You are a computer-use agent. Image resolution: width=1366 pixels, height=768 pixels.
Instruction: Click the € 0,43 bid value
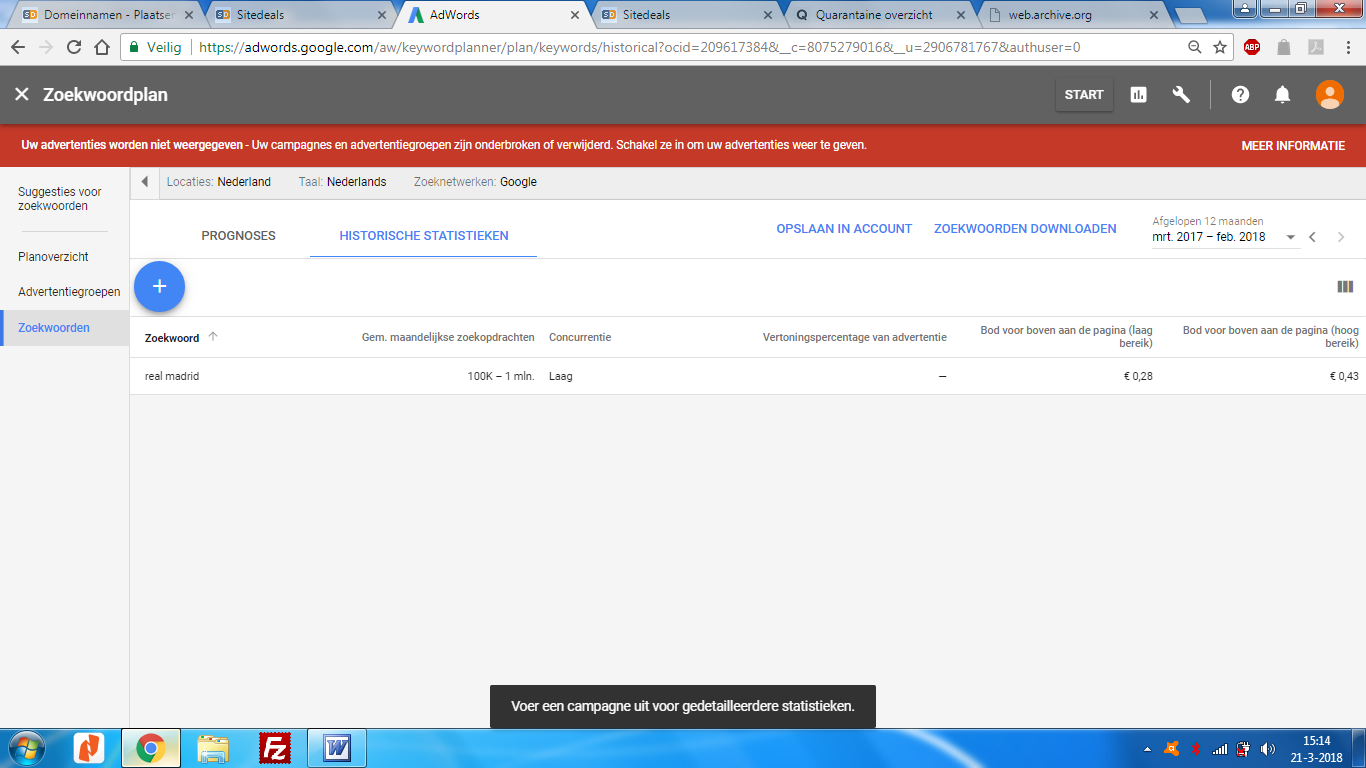(x=1344, y=377)
